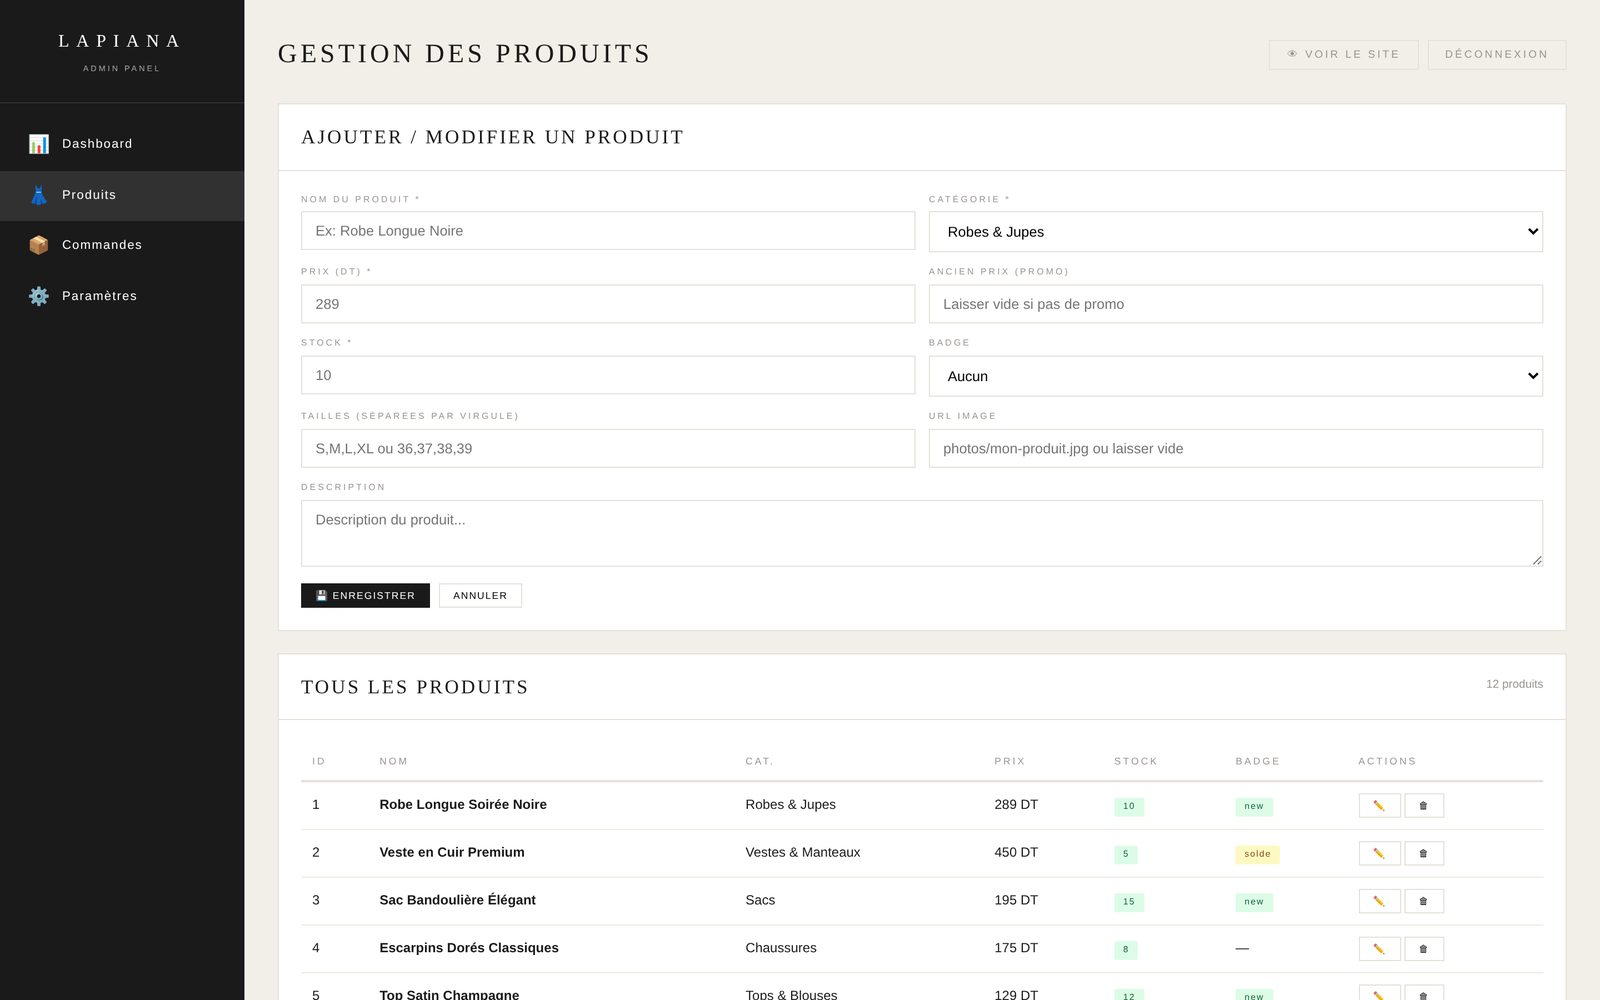Click the Stock input field

click(608, 375)
